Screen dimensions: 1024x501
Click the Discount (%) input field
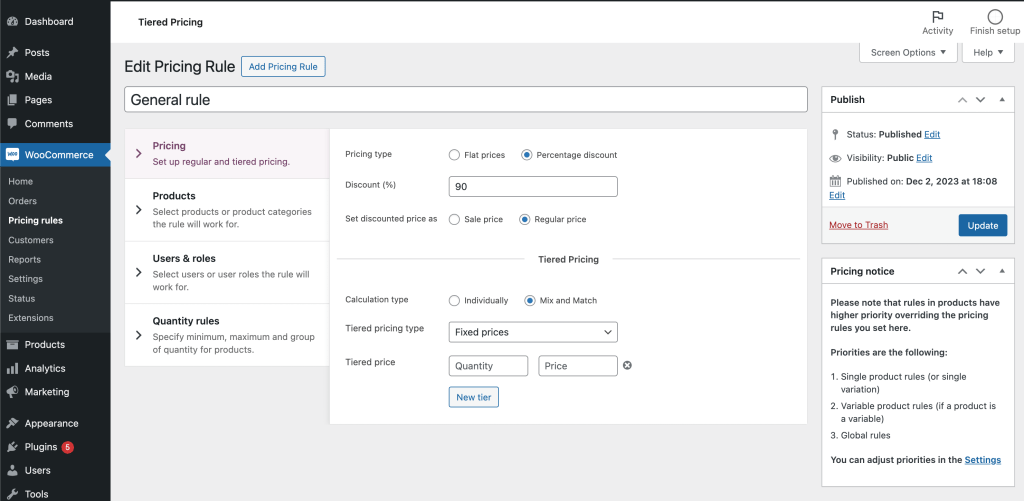coord(533,187)
